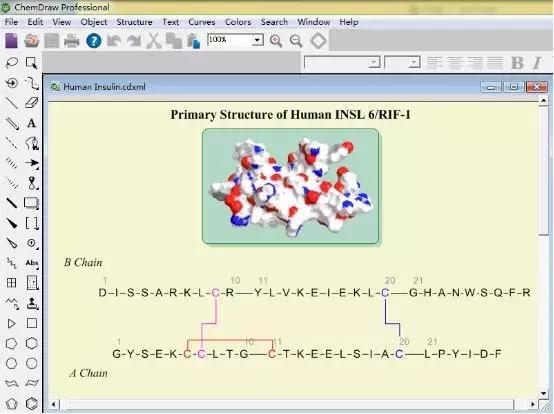Select the Marquee selection tool

click(x=31, y=63)
